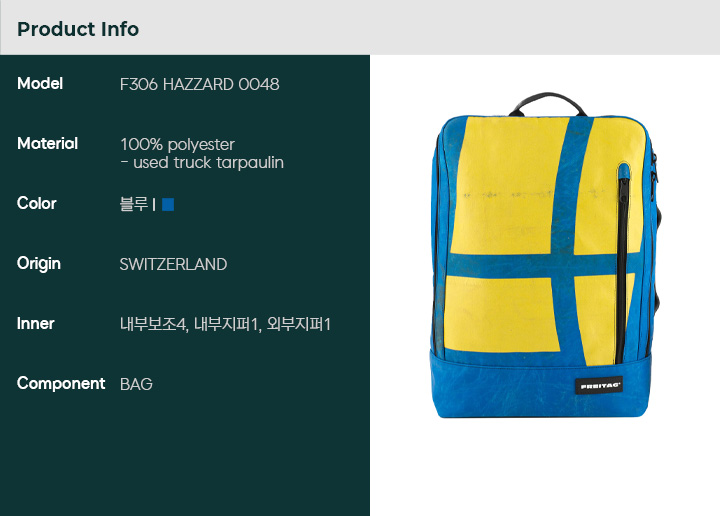The width and height of the screenshot is (720, 516).
Task: Click the Material label
Action: [47, 144]
